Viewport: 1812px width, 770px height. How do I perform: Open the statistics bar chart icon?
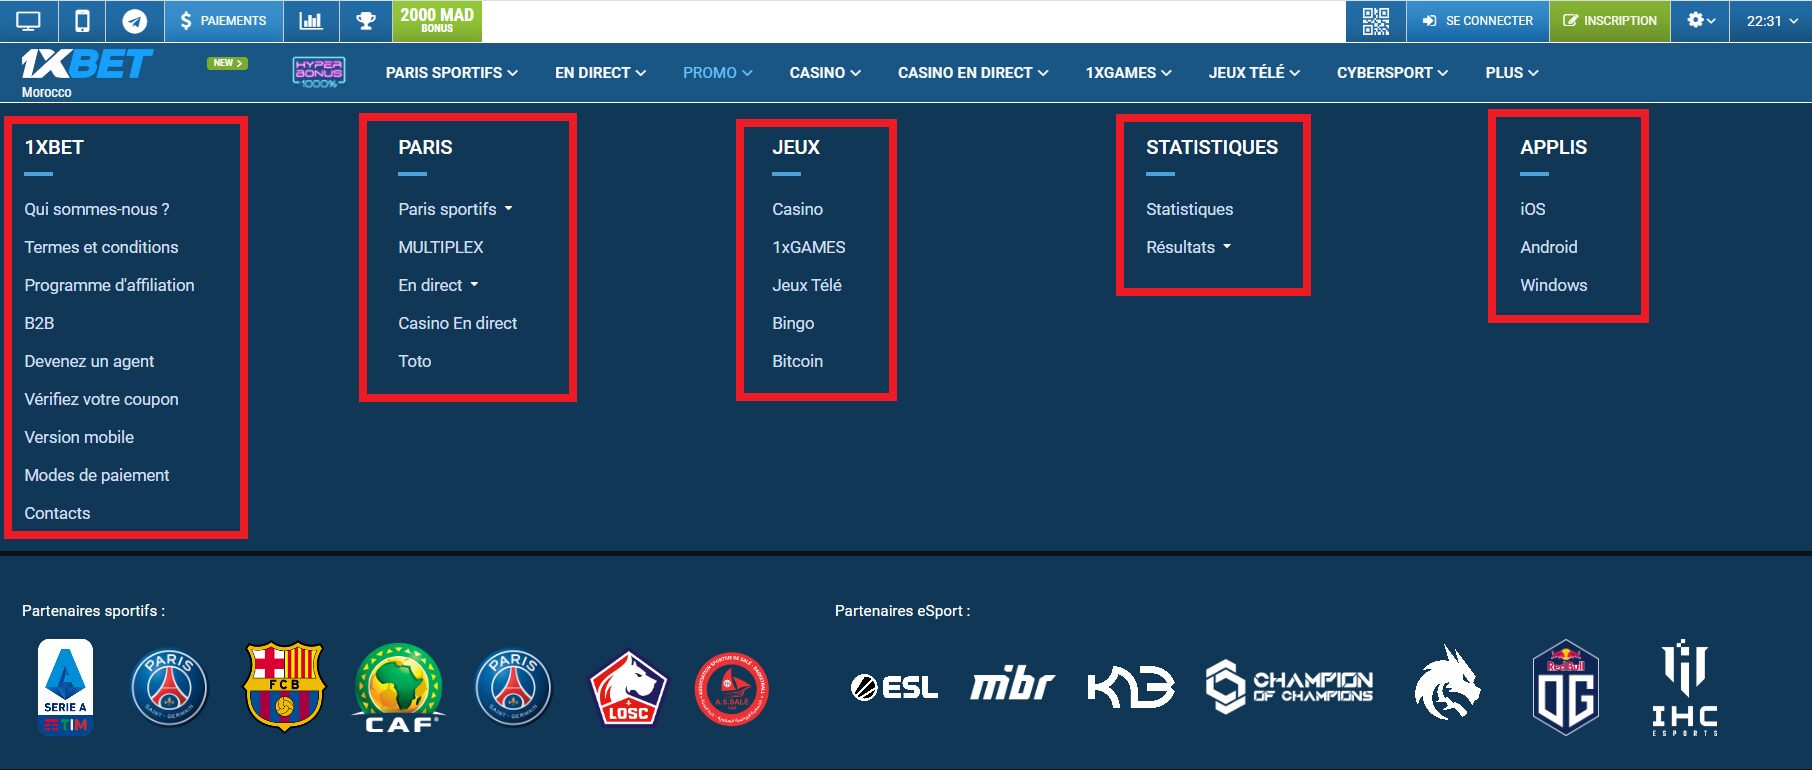tap(311, 21)
